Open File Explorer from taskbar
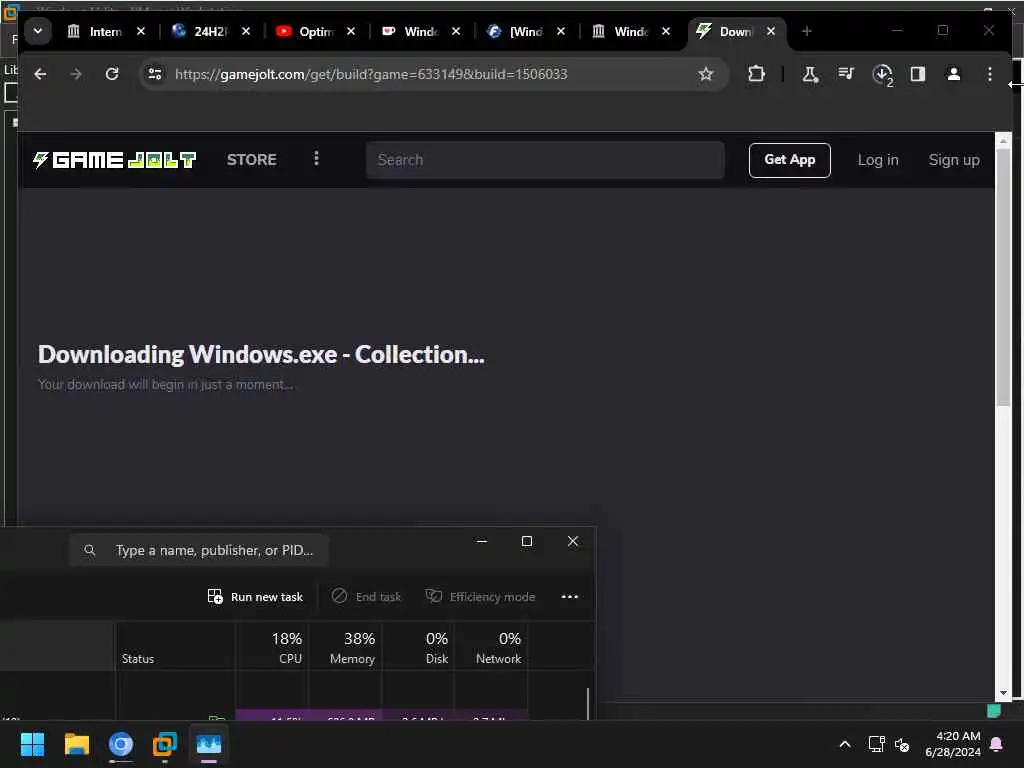The height and width of the screenshot is (768, 1024). click(76, 744)
